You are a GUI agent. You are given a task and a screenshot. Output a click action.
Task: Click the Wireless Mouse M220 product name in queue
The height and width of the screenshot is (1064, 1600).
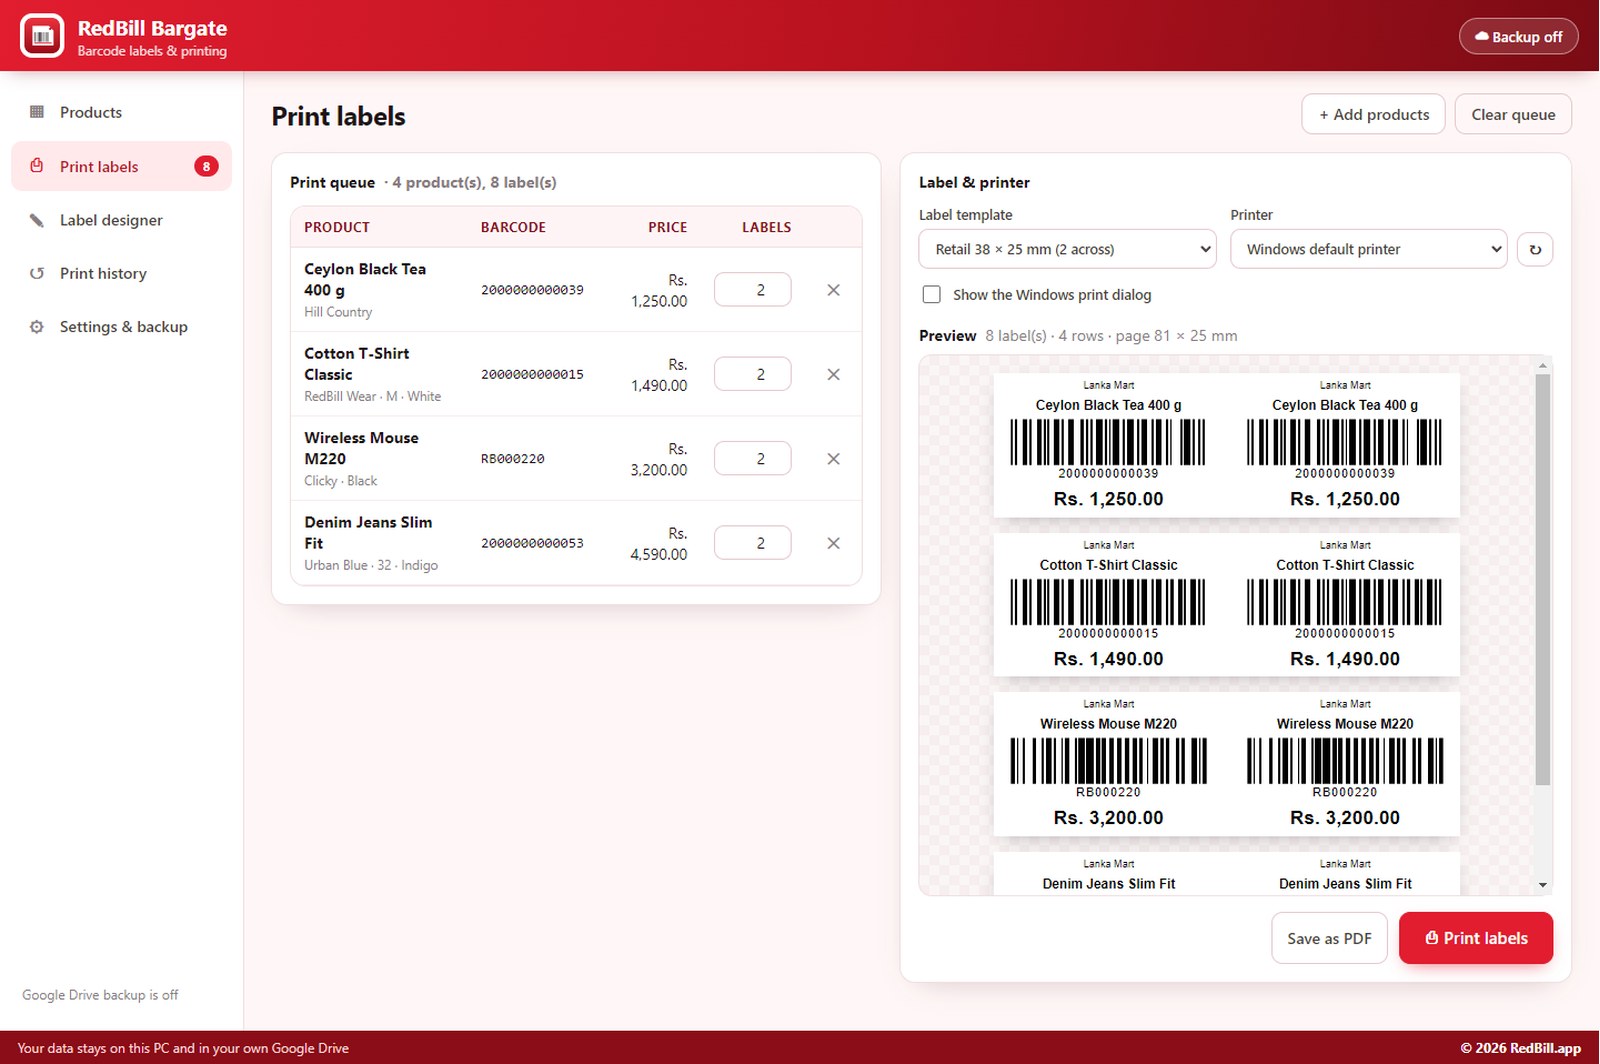361,448
